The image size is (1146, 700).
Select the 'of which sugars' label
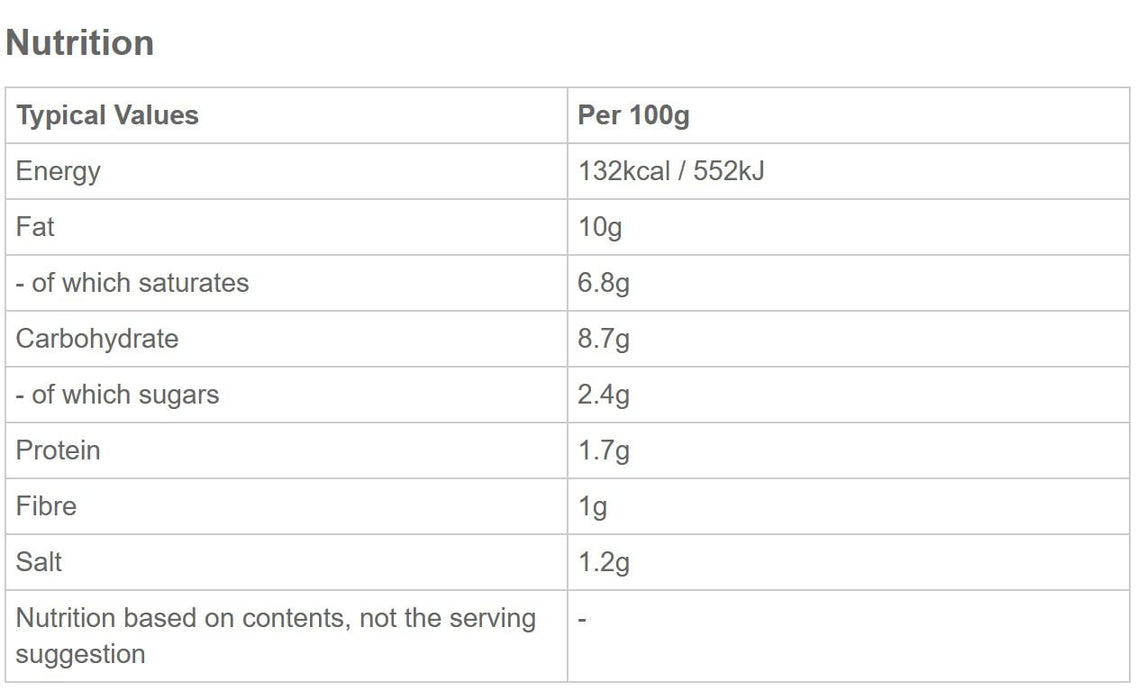[x=117, y=395]
